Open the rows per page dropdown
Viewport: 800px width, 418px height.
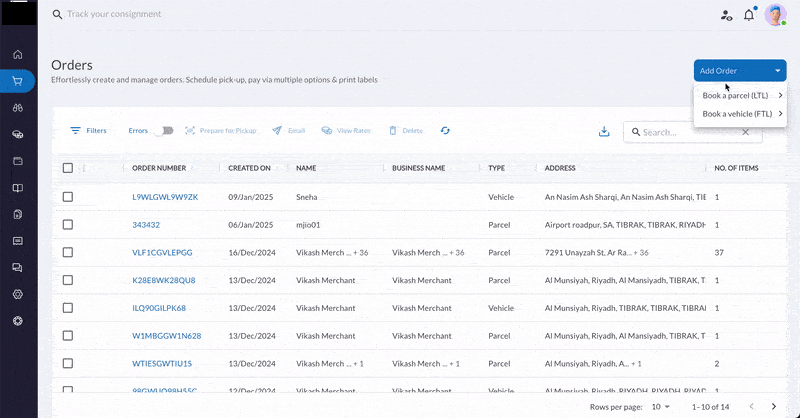[661, 407]
